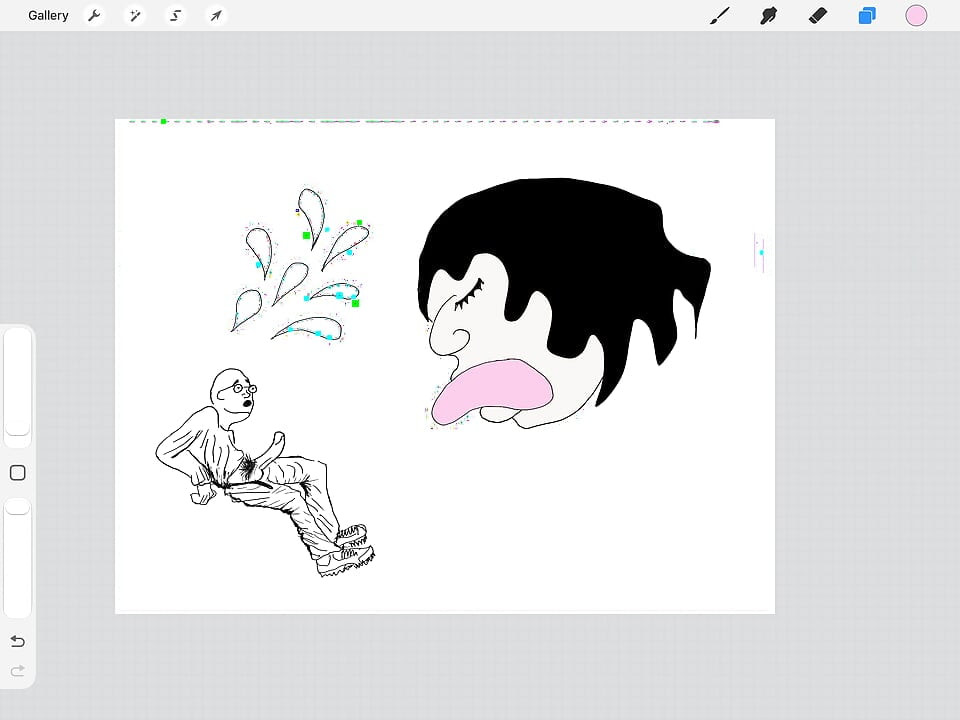The width and height of the screenshot is (960, 720).
Task: Select the Paint brush tool
Action: [x=720, y=15]
